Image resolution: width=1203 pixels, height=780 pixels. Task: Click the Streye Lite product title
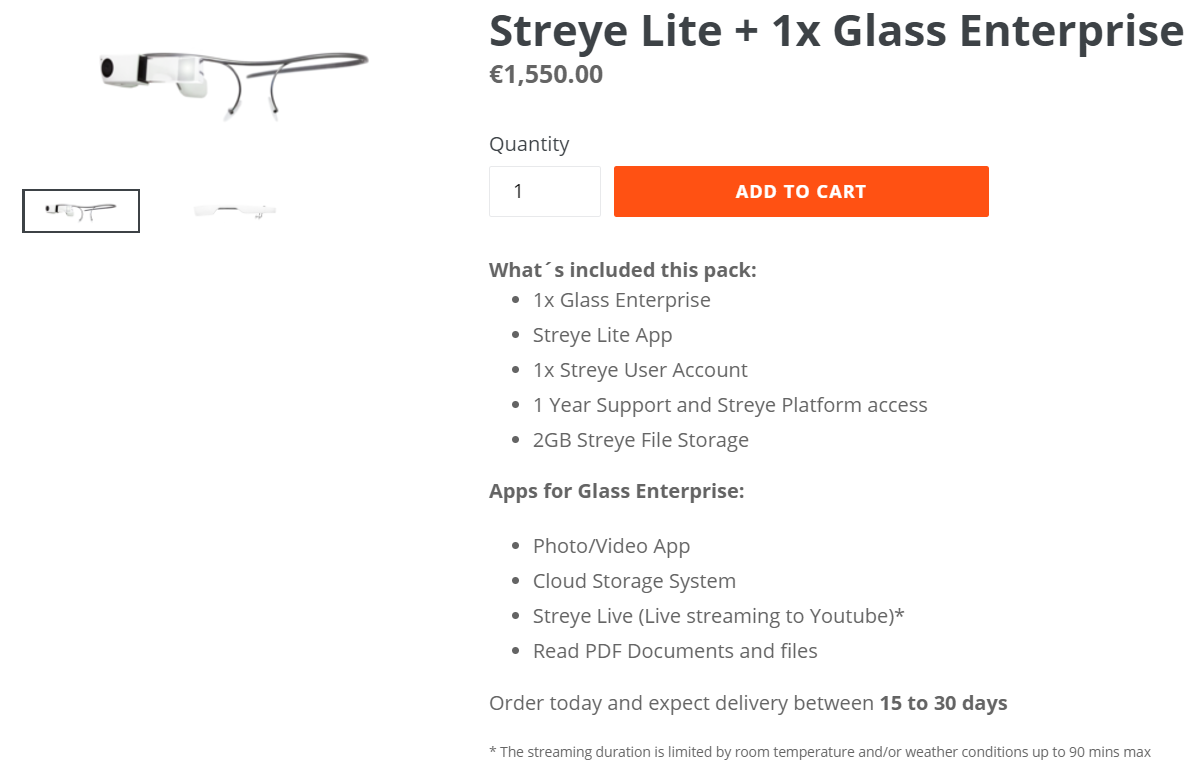[836, 30]
